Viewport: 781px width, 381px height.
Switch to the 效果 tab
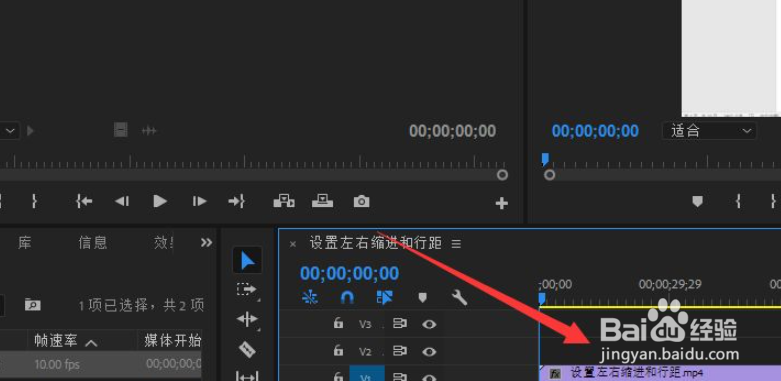(163, 243)
